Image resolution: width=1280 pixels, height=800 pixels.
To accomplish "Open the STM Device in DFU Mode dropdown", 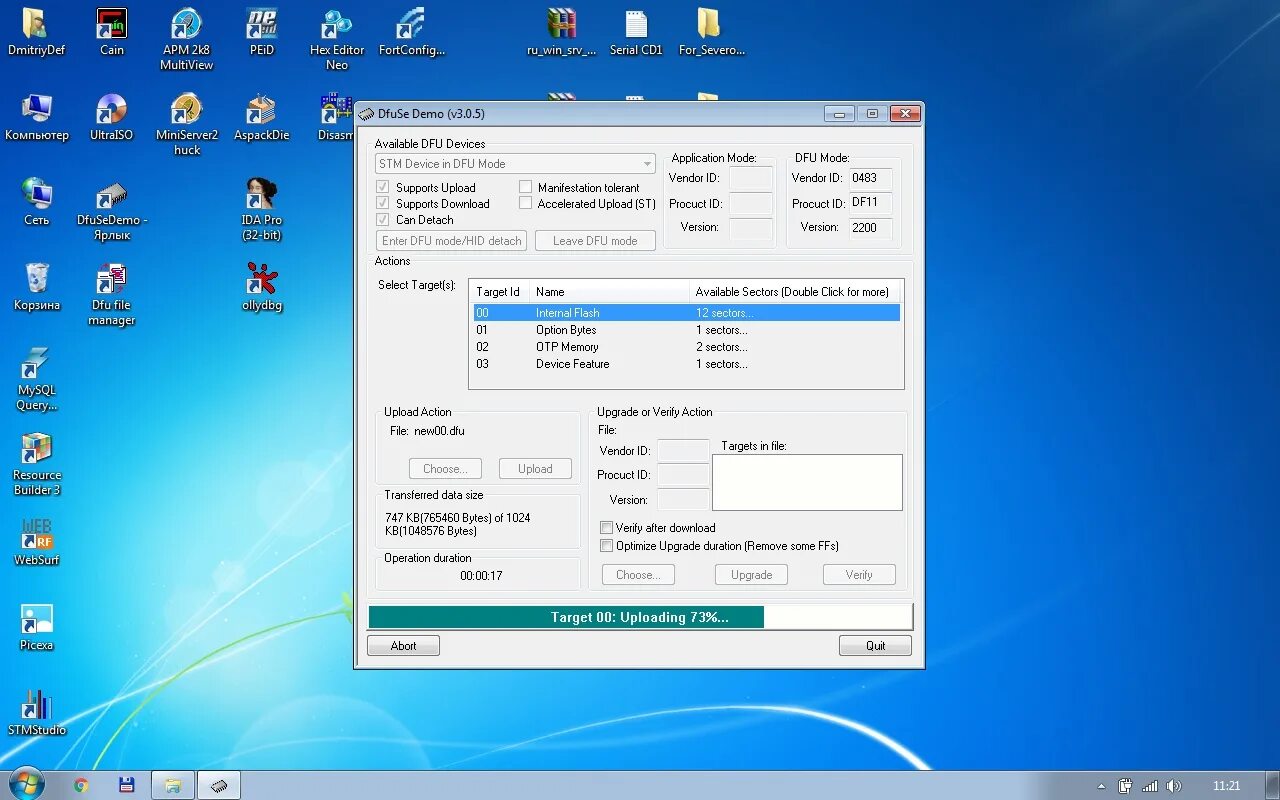I will click(x=516, y=164).
